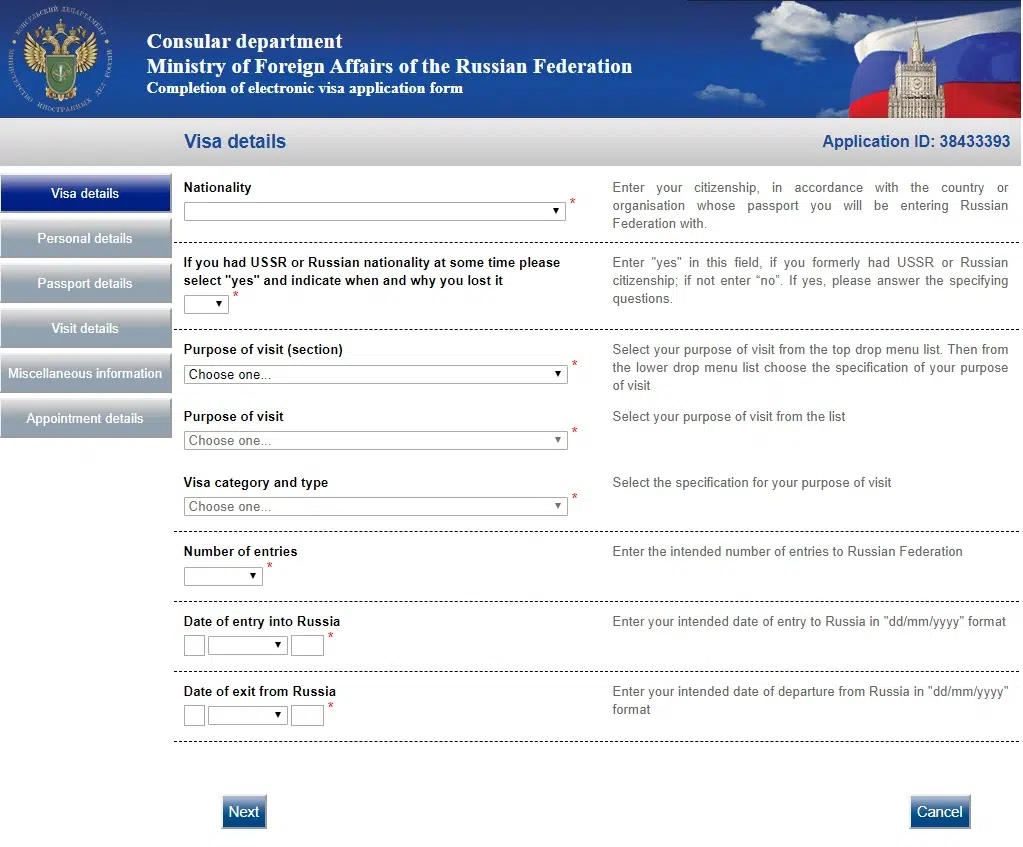Click the Nationality field label

217,187
